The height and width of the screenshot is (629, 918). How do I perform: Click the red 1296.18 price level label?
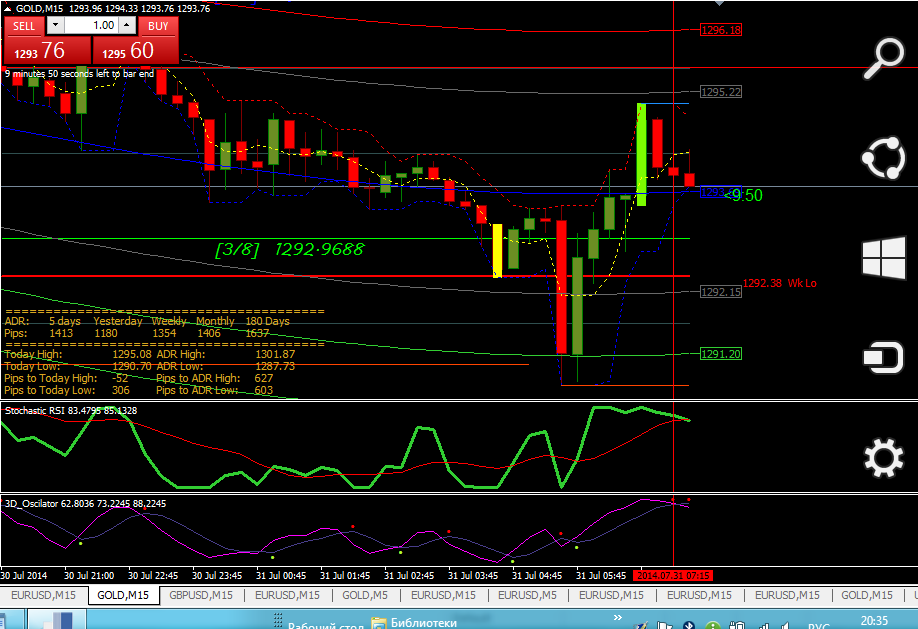tap(721, 30)
